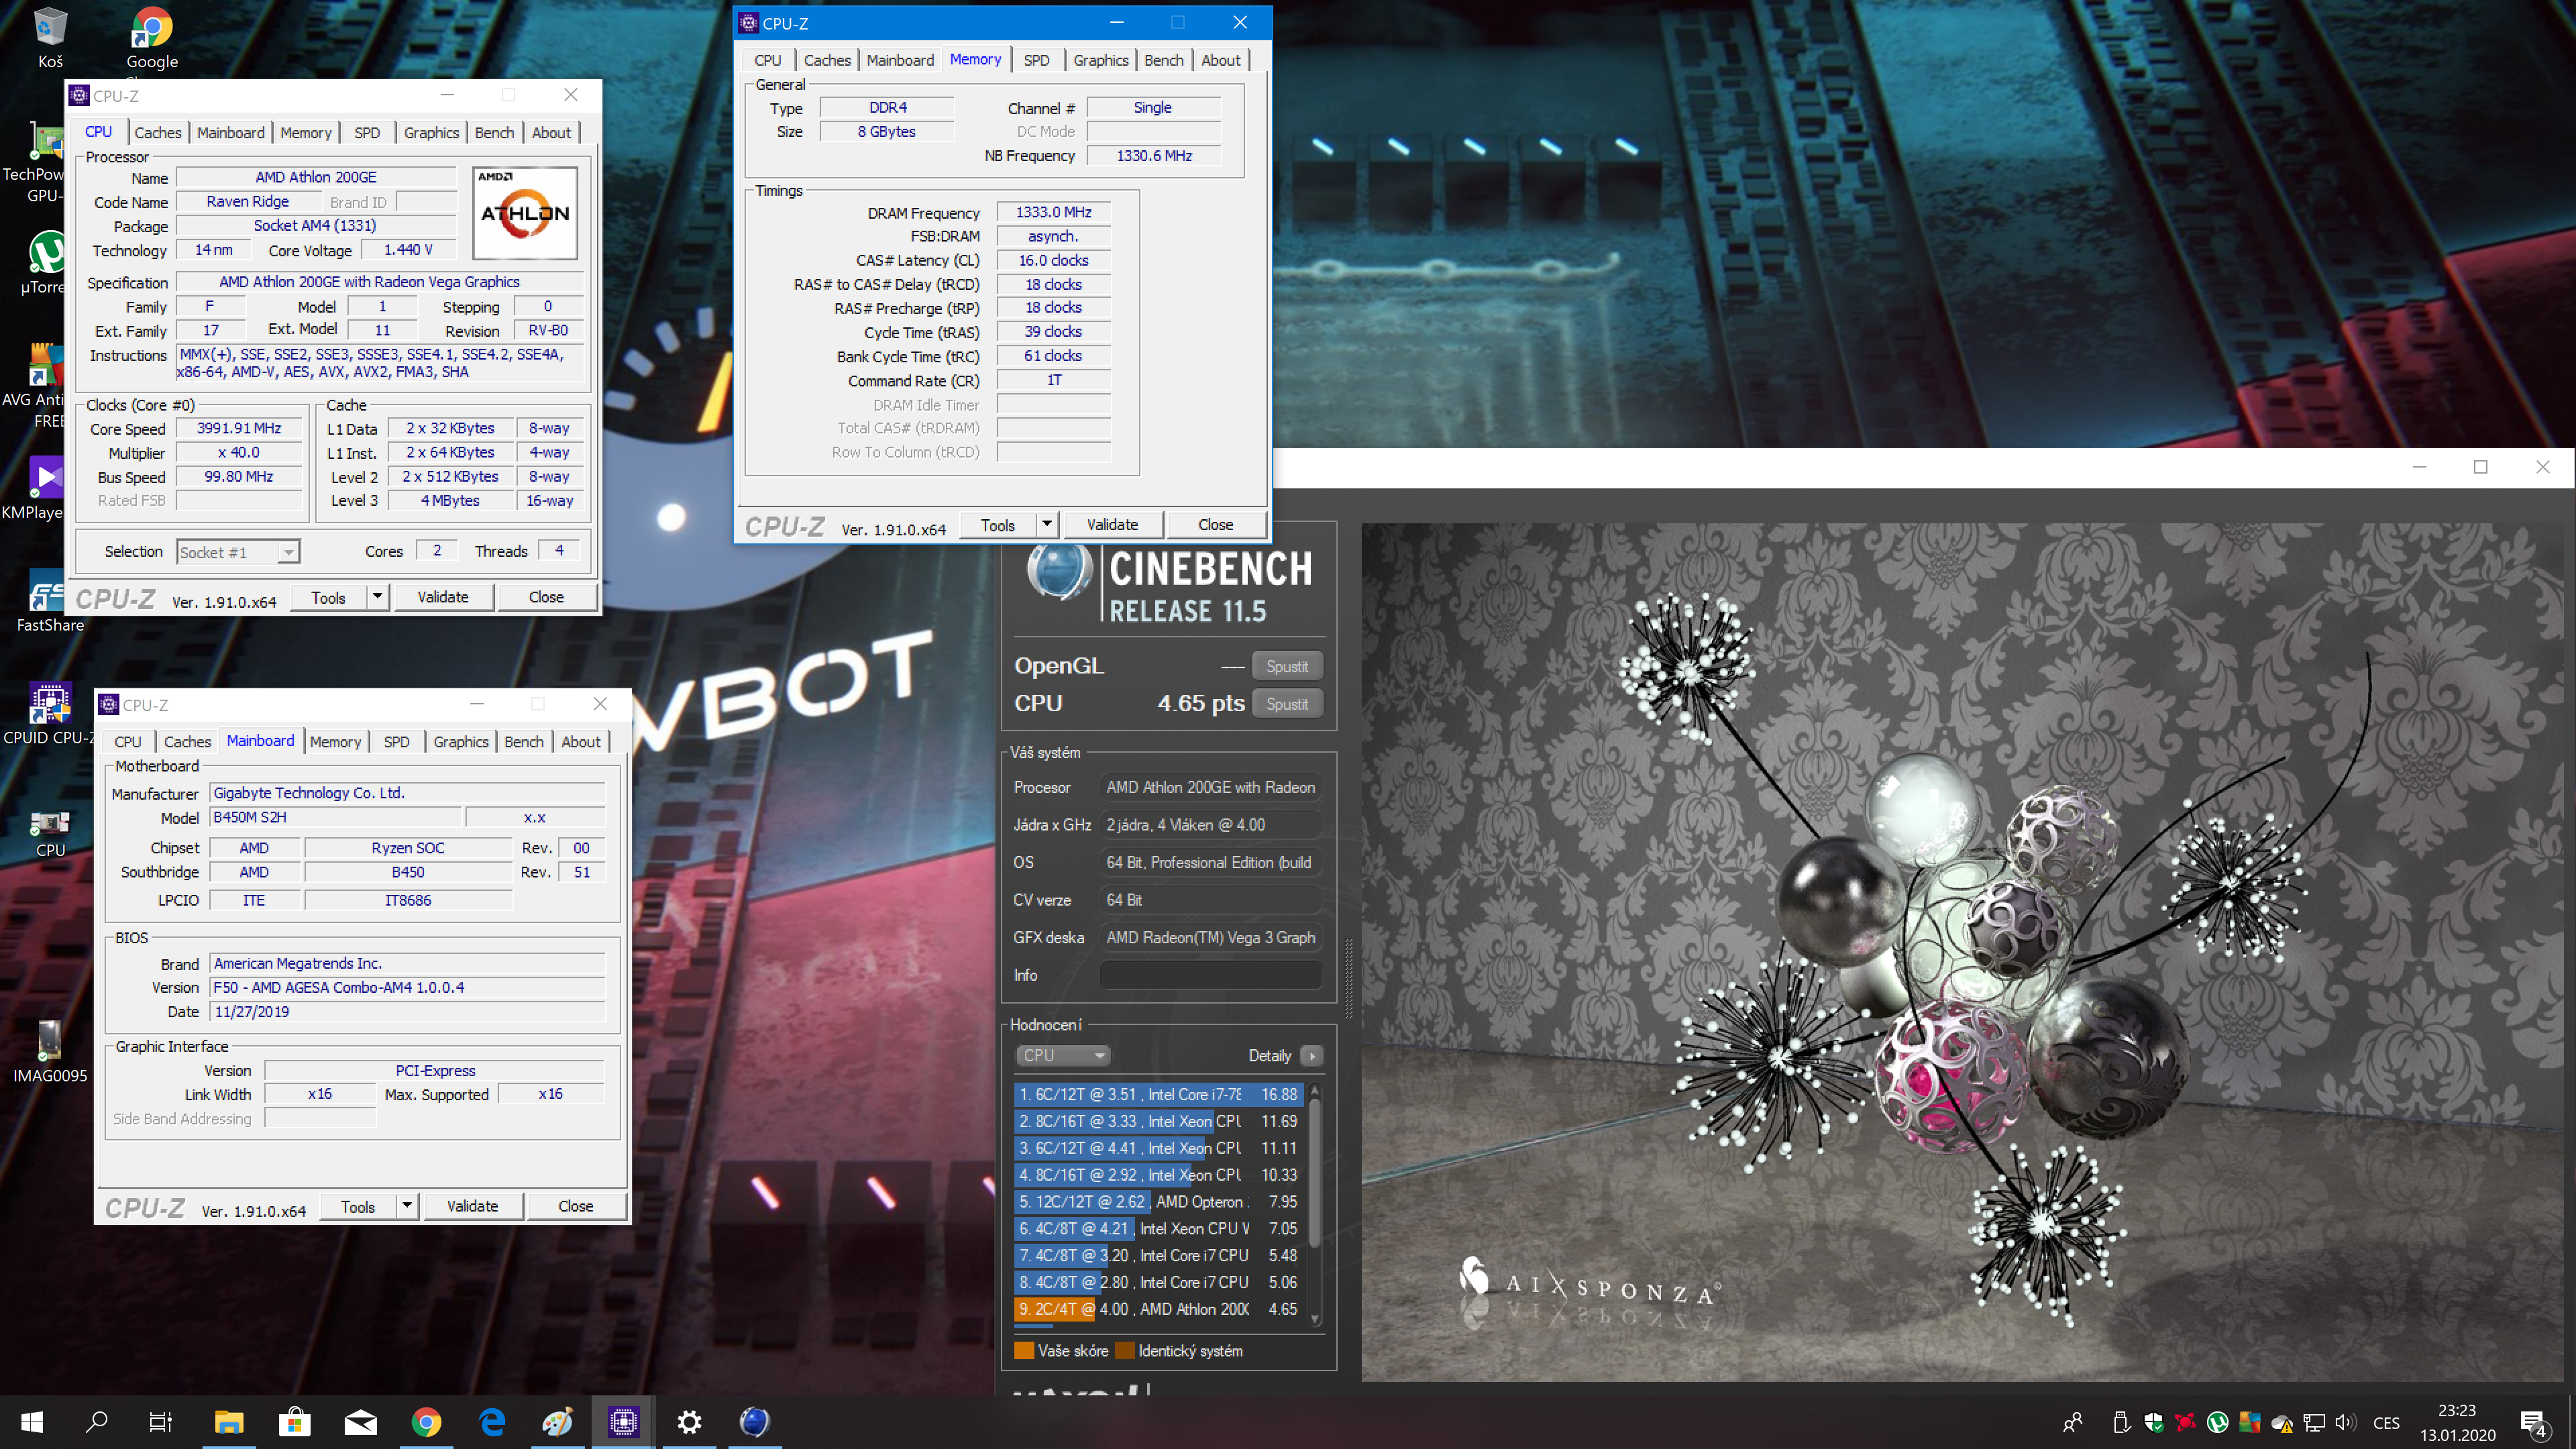Expand Tools arrow in CPU-Z Mainboard window
This screenshot has height=1449, width=2576.
(x=407, y=1206)
